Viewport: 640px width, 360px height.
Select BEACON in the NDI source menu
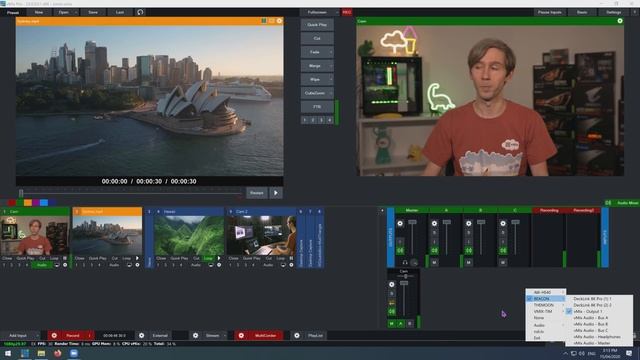[x=546, y=299]
